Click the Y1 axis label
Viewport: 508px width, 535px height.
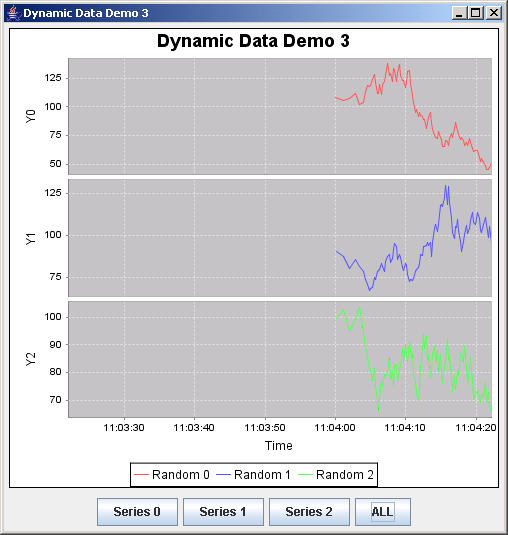coord(31,238)
